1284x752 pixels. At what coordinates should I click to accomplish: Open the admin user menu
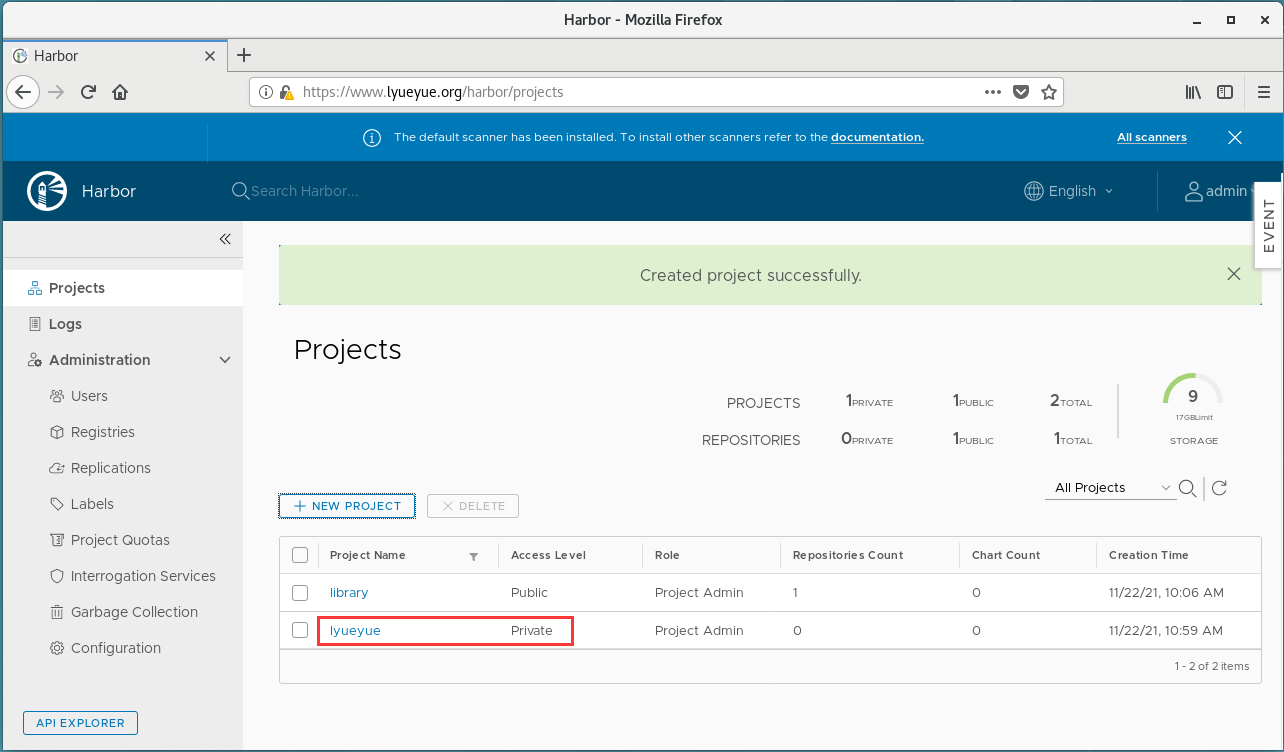[x=1220, y=191]
